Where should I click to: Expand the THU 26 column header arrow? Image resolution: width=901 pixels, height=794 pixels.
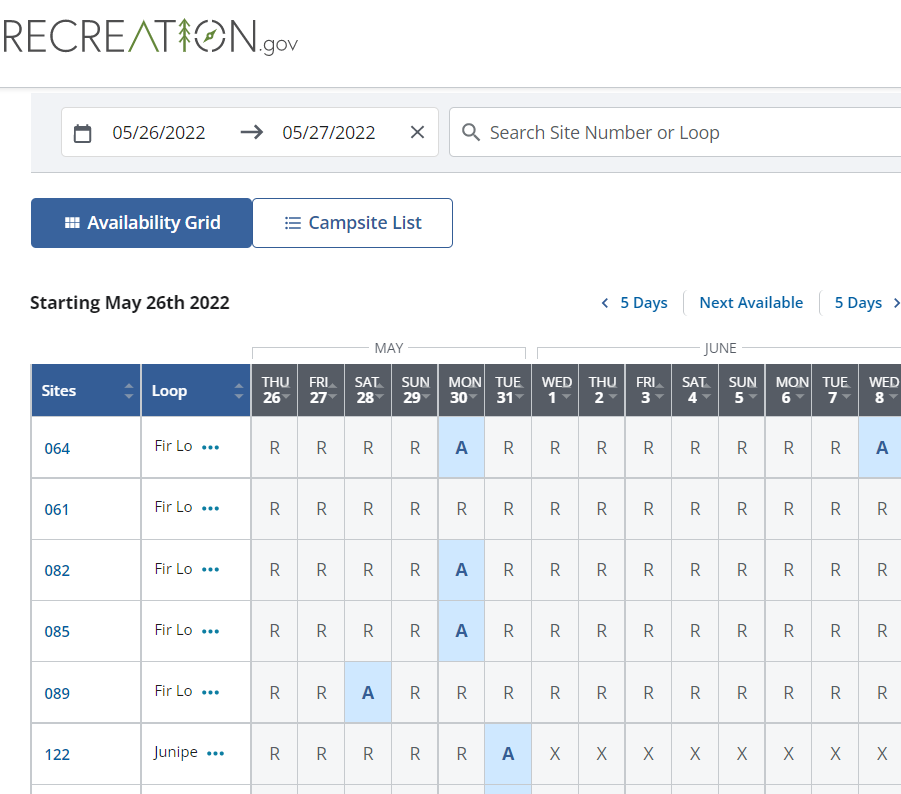tap(286, 398)
